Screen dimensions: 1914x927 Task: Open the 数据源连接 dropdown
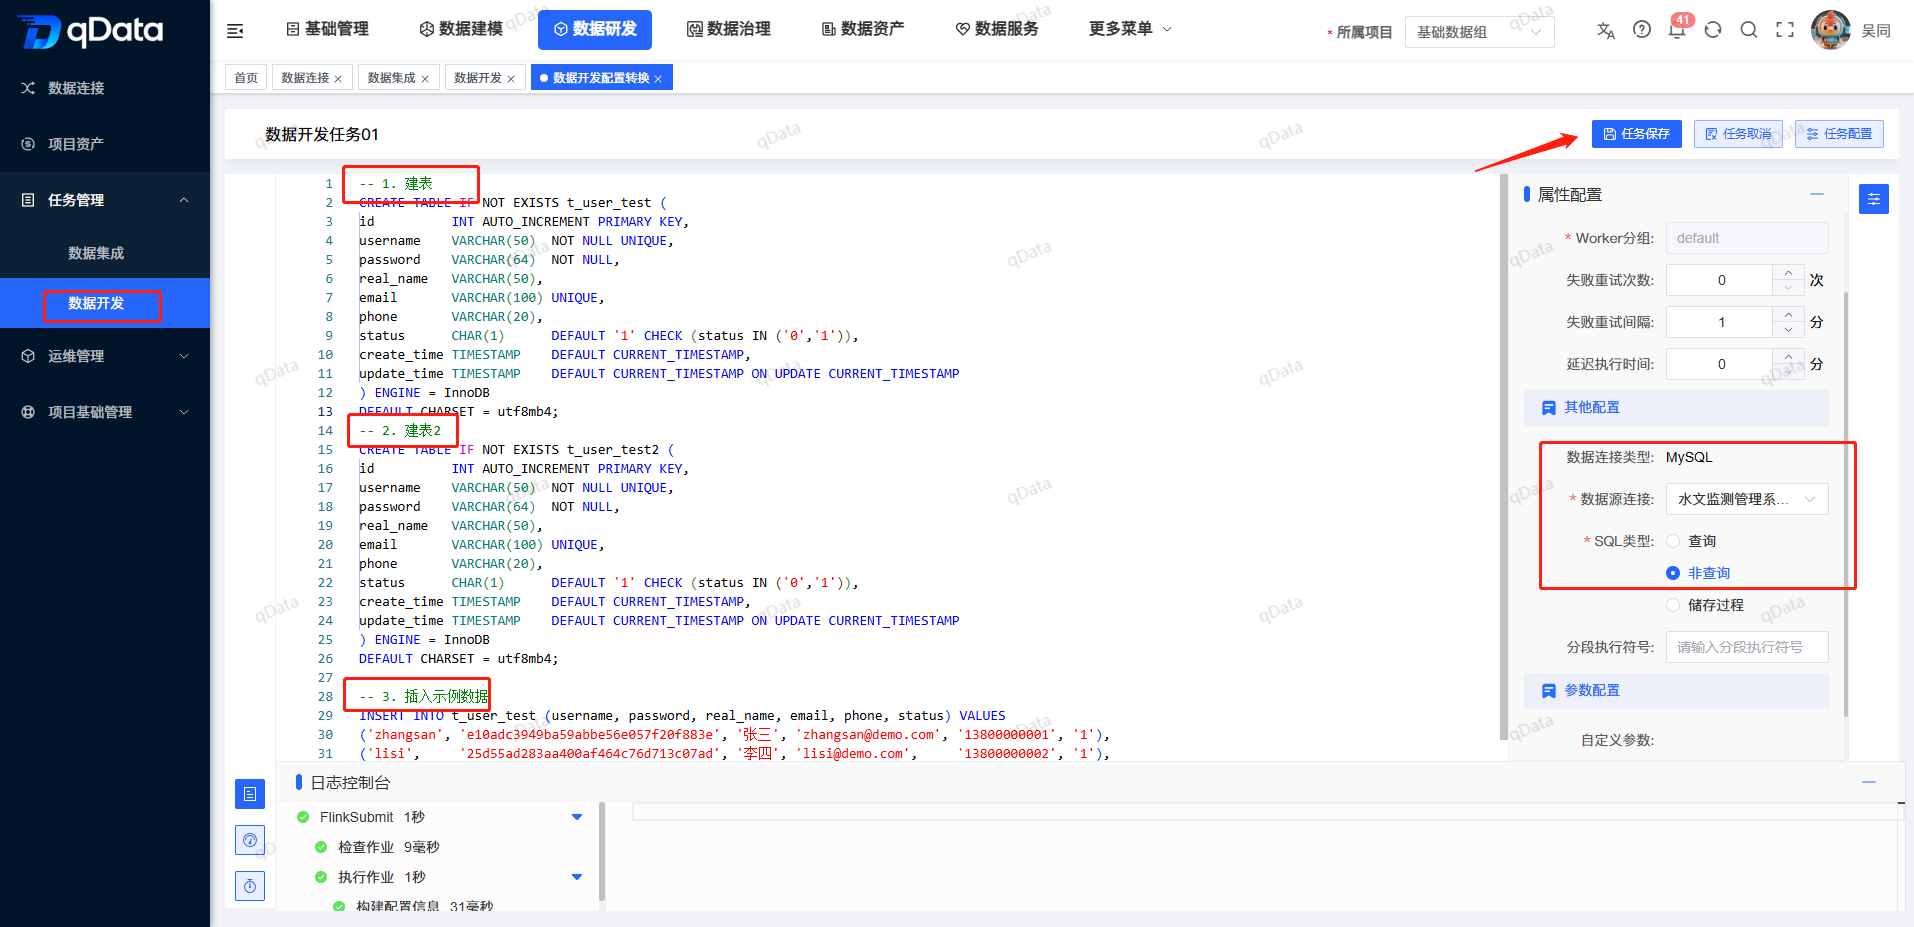point(1747,499)
